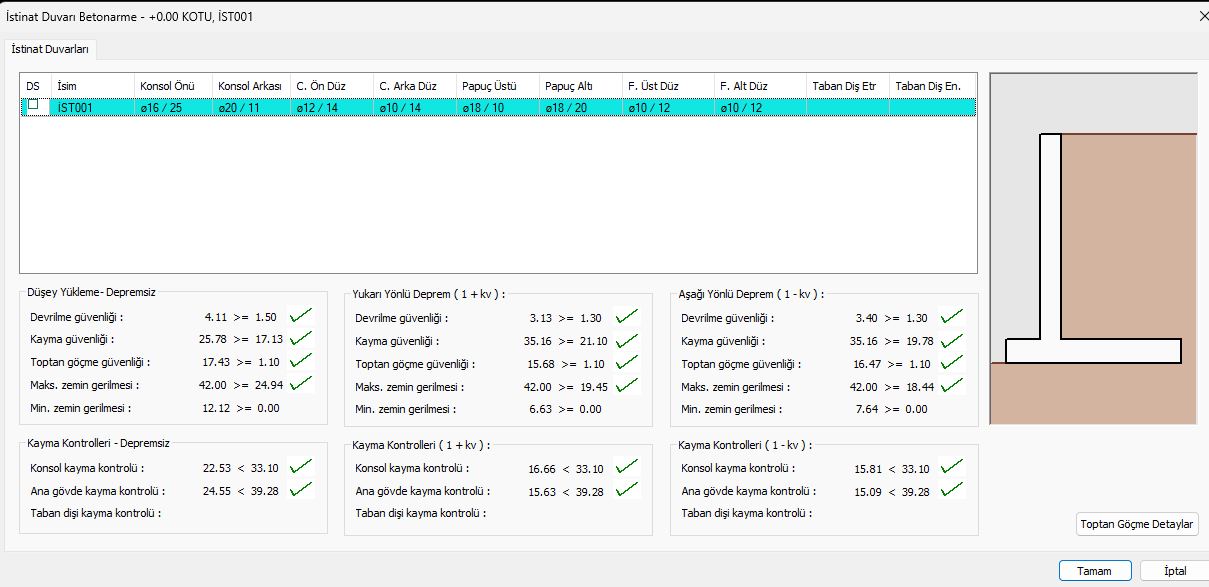Select the İST001 row name cell
This screenshot has width=1209, height=587.
coord(93,108)
